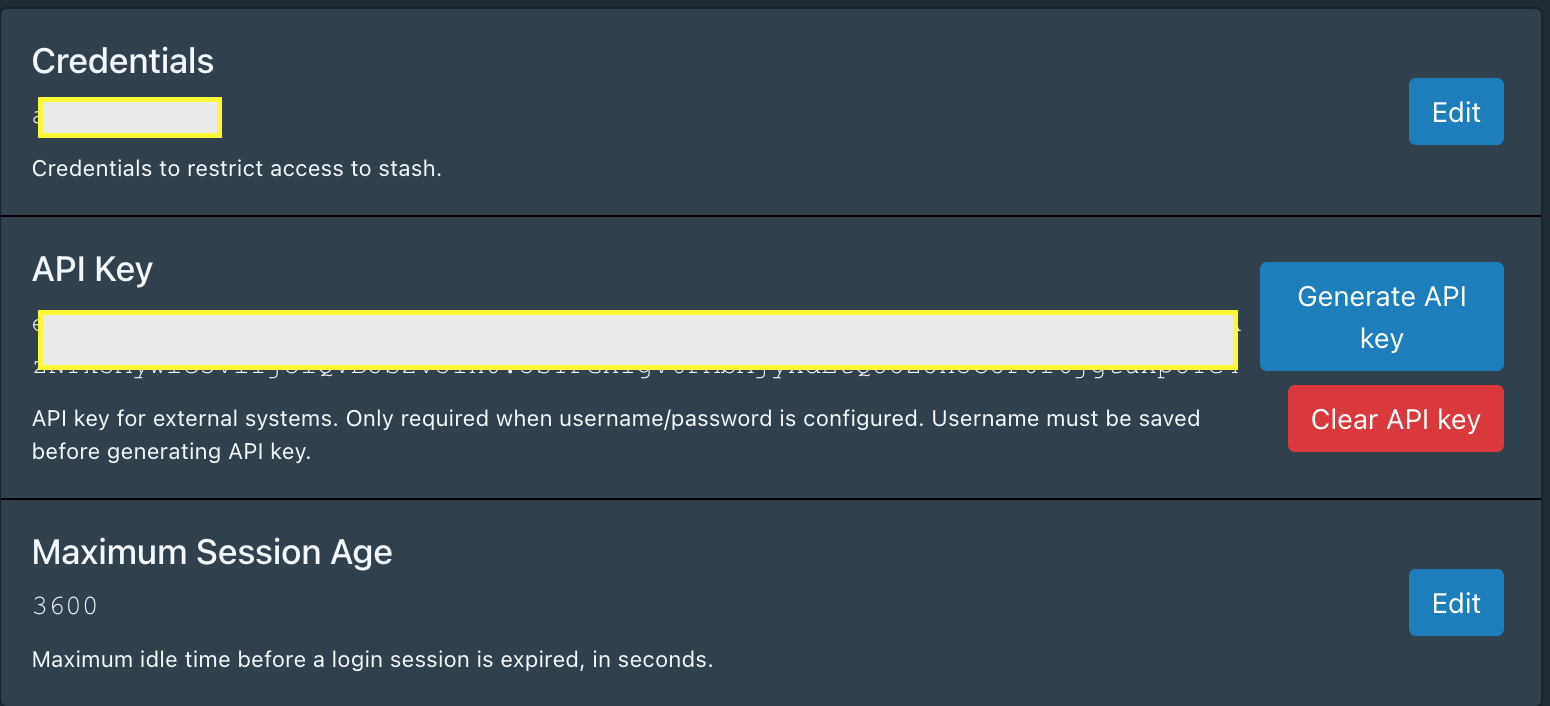Modify session timeout using its Edit button
Image resolution: width=1550 pixels, height=706 pixels.
click(1455, 602)
